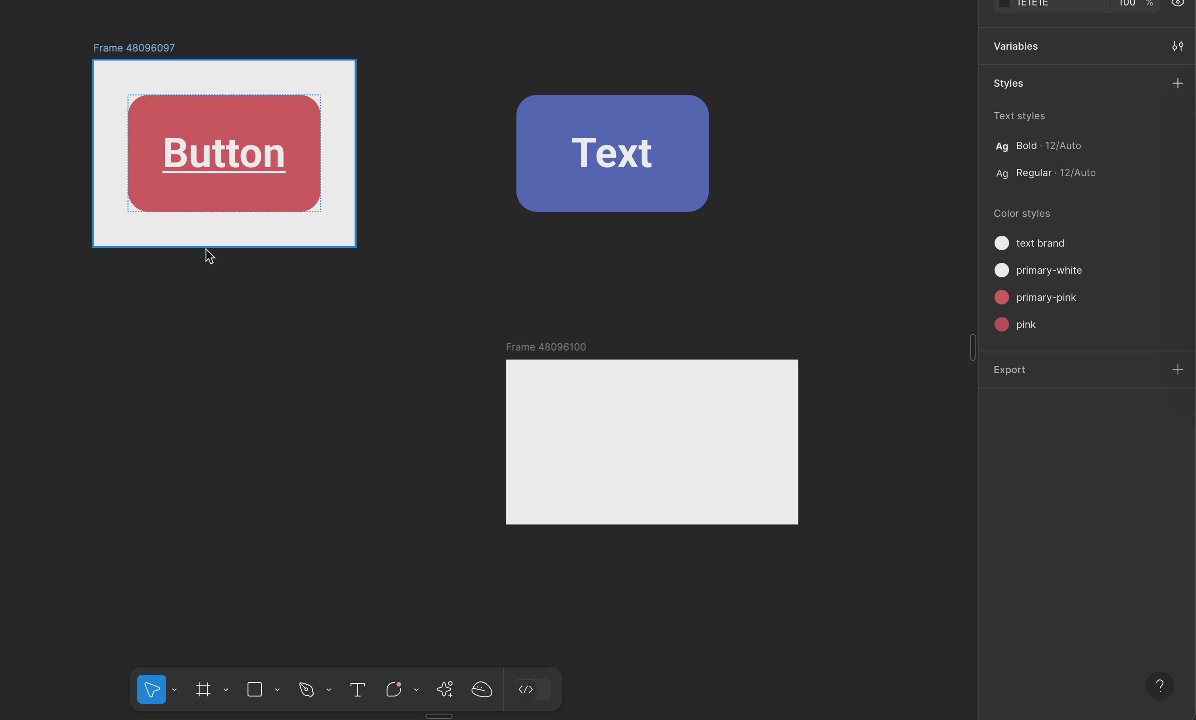Click the pink color style swatch
1196x720 pixels.
[x=1001, y=324]
